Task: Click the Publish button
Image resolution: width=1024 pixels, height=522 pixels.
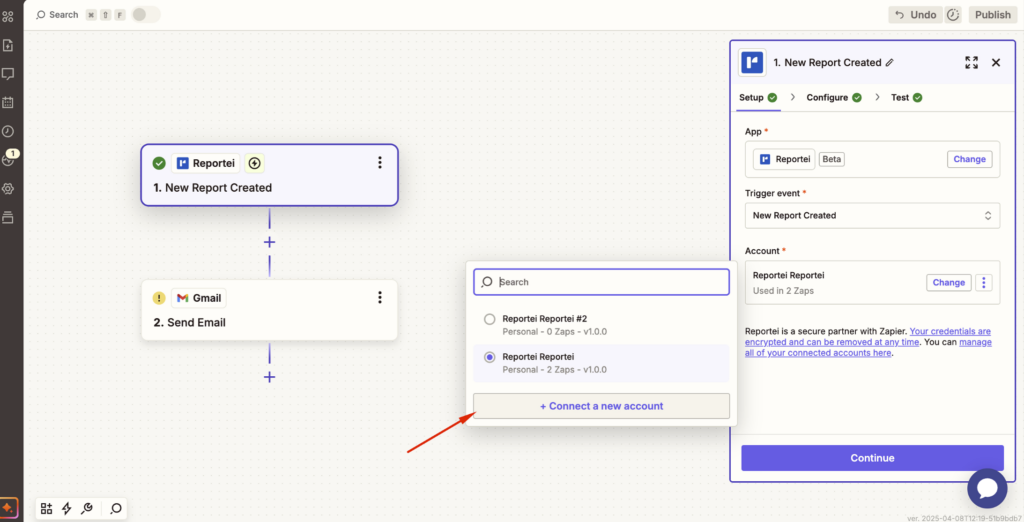Action: pyautogui.click(x=993, y=14)
